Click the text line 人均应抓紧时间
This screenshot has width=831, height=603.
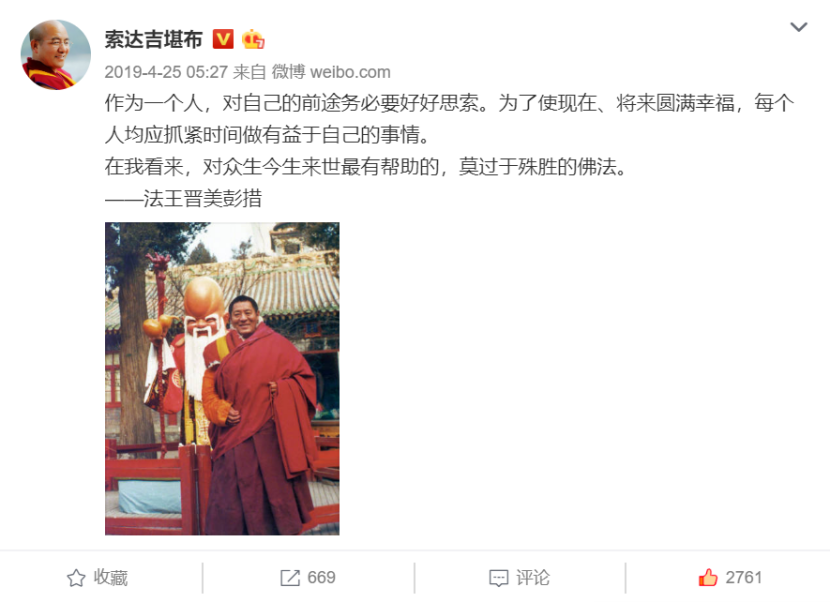click(267, 135)
